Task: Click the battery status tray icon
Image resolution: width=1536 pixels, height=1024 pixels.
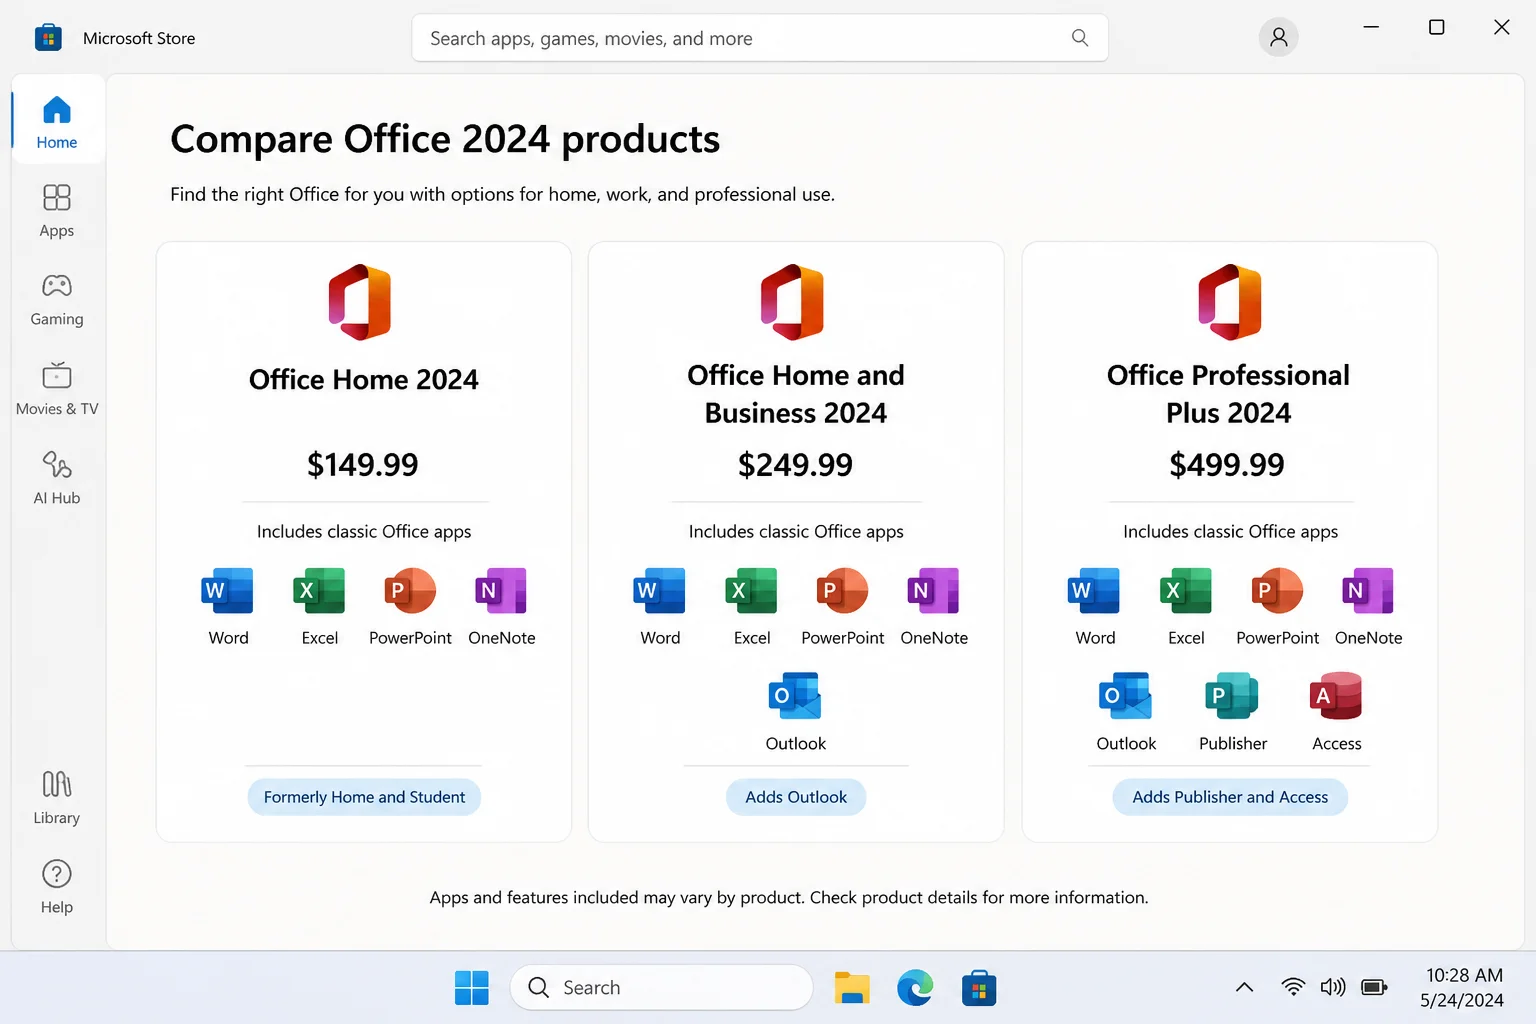Action: 1374,988
